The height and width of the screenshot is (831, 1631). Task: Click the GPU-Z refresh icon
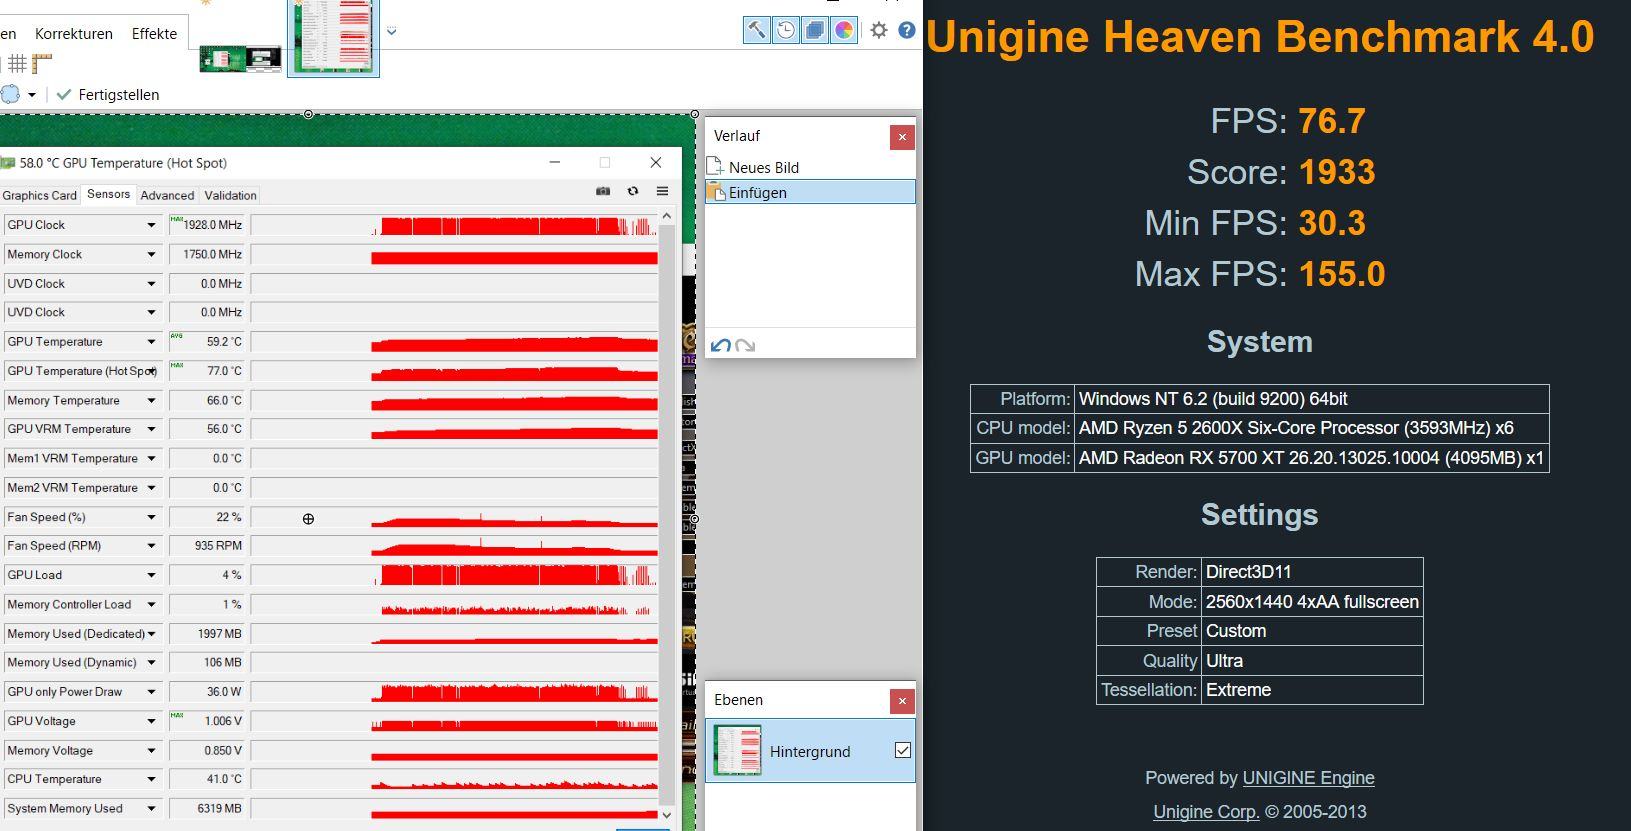(633, 191)
